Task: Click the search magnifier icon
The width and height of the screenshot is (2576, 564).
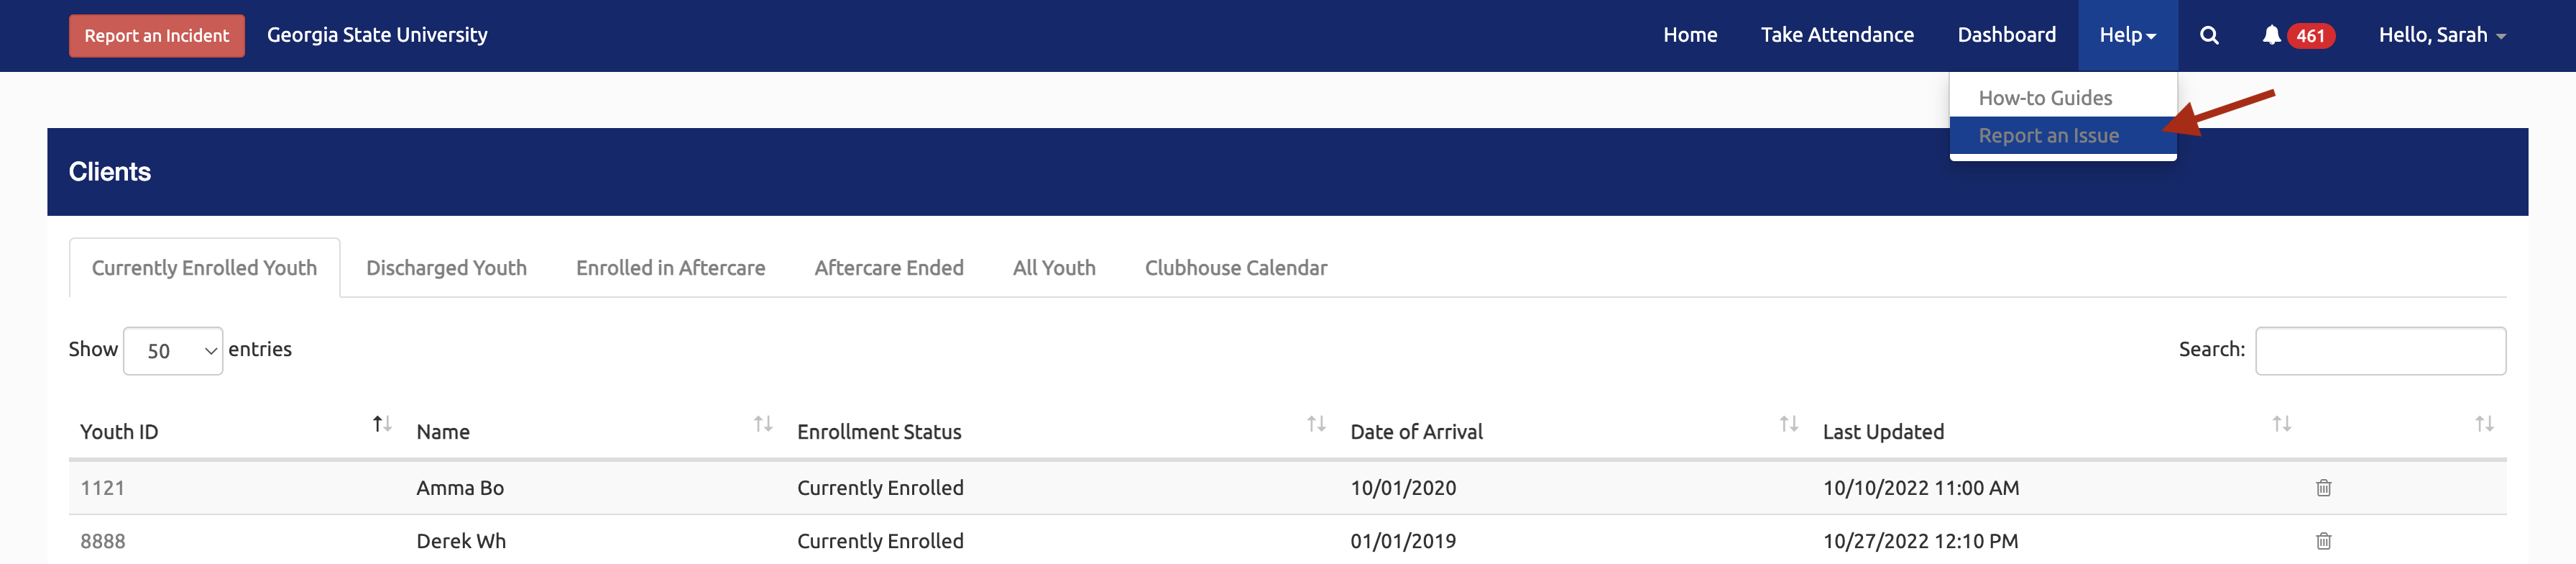Action: coord(2209,36)
